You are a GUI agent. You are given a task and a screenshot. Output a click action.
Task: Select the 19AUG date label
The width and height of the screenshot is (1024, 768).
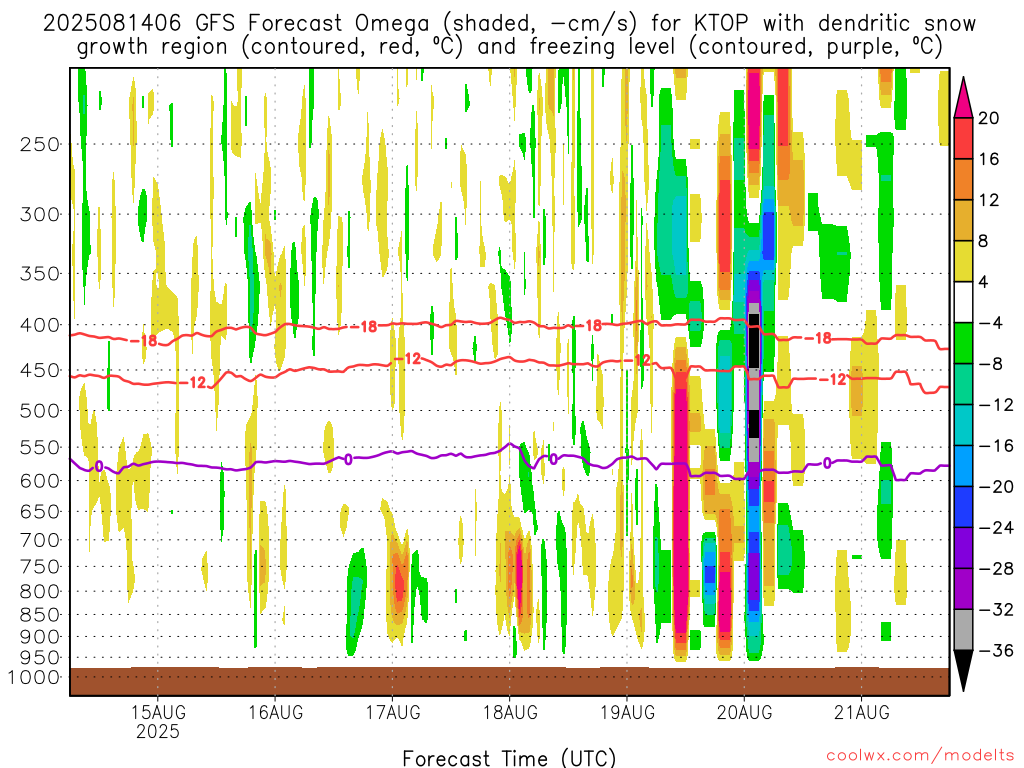(627, 712)
